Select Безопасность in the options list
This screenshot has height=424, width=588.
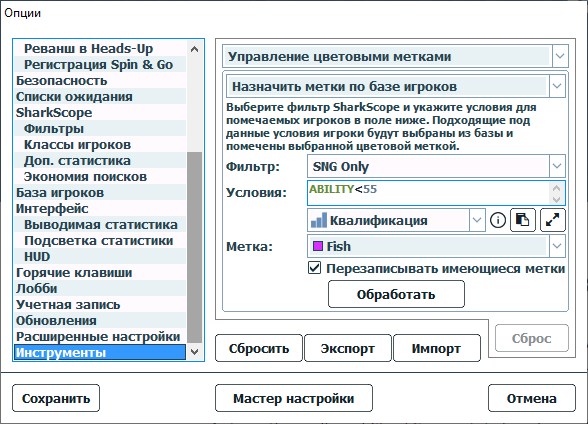coord(100,81)
